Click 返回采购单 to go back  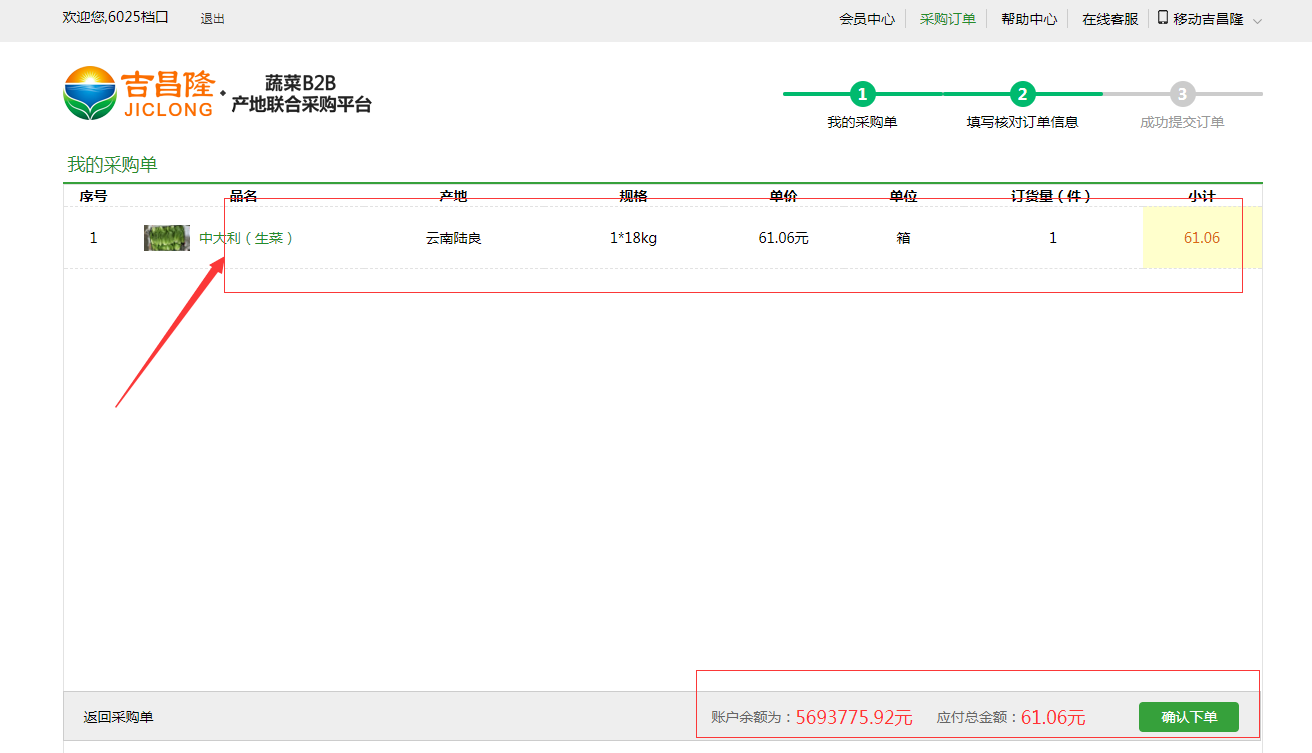118,717
